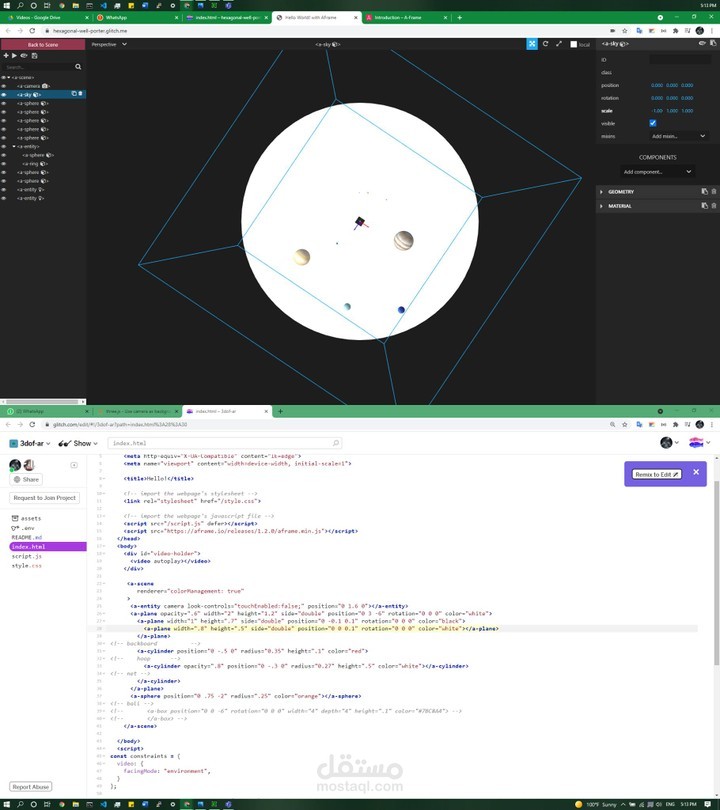Open the Show preview dropdown
This screenshot has width=720, height=810.
pyautogui.click(x=78, y=443)
